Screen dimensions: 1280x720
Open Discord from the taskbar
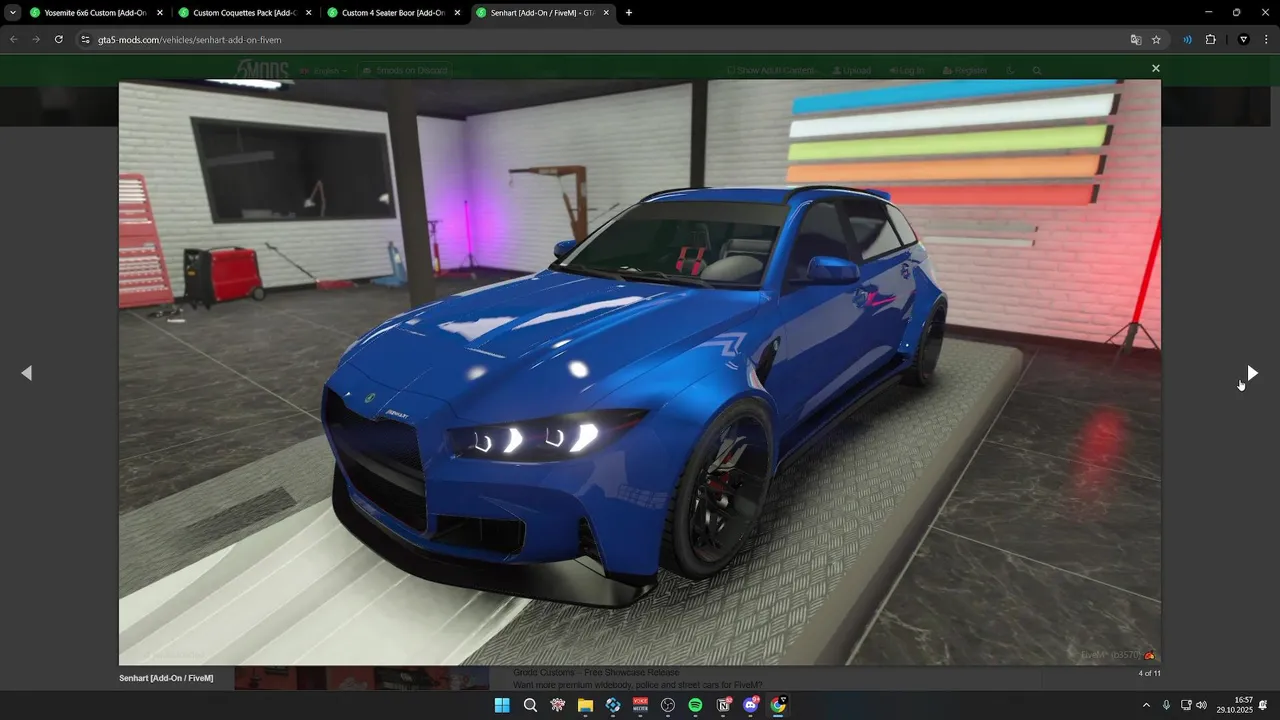[x=751, y=705]
